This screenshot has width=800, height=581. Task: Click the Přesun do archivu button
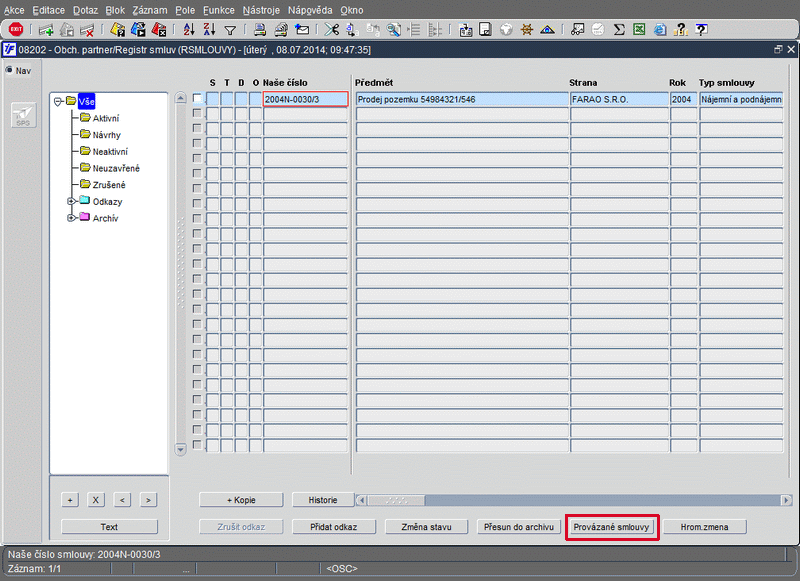pyautogui.click(x=519, y=527)
